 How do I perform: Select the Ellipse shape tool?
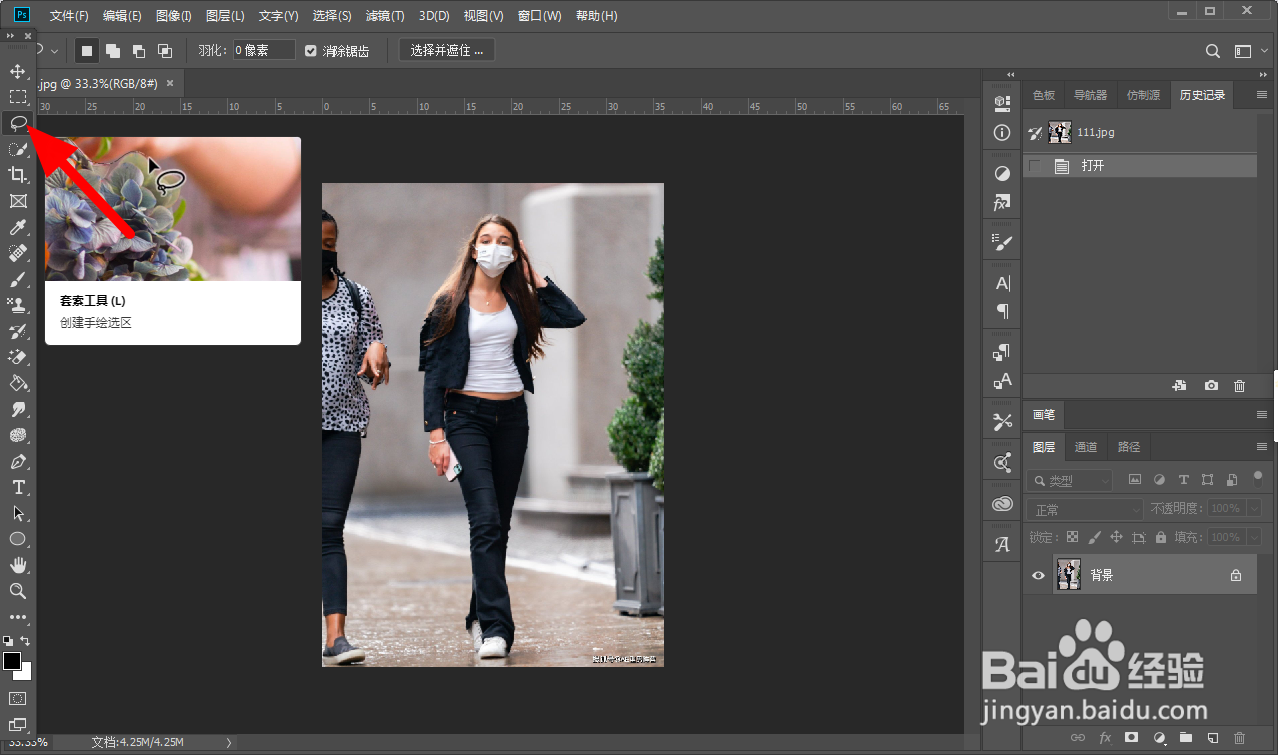(17, 539)
